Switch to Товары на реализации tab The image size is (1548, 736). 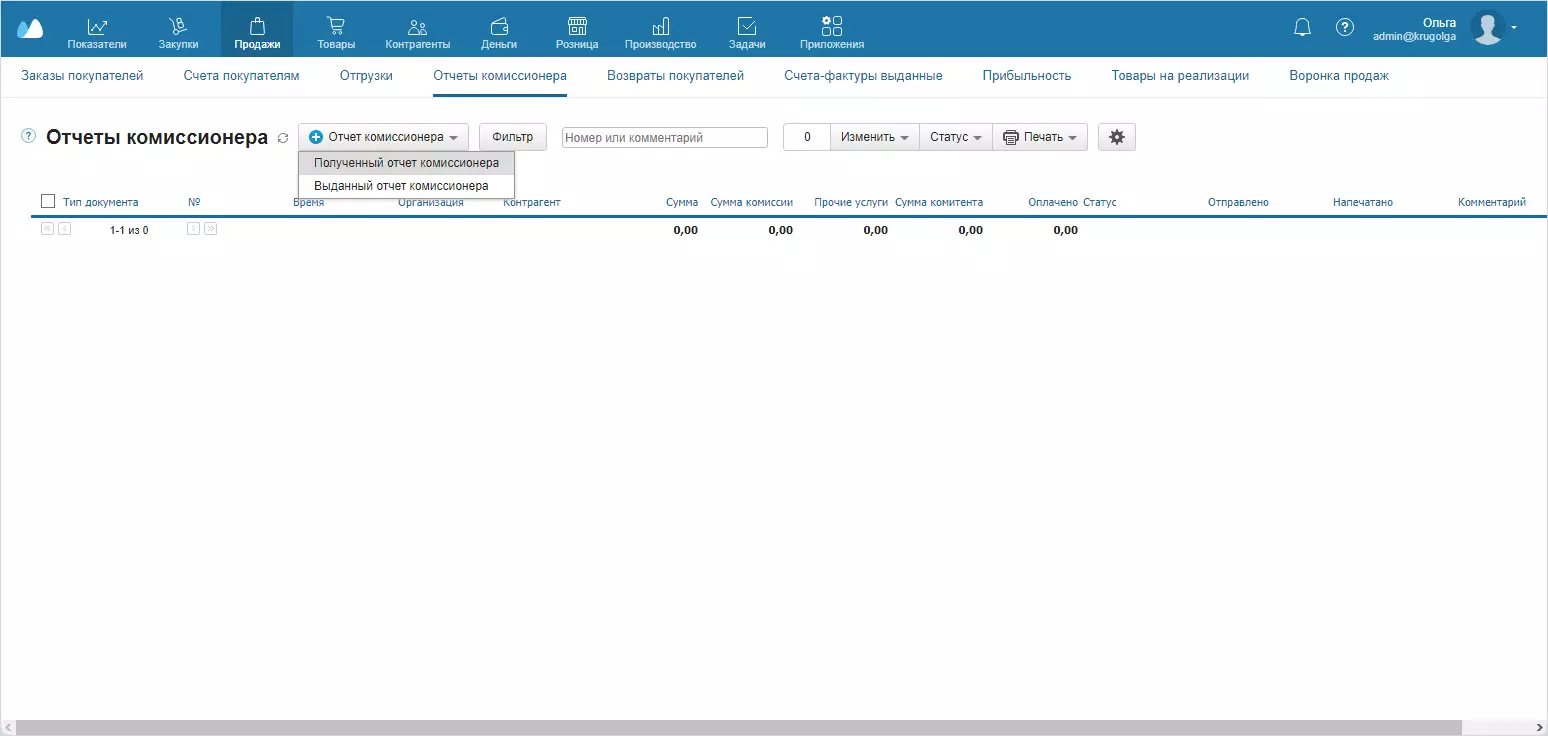pyautogui.click(x=1180, y=76)
